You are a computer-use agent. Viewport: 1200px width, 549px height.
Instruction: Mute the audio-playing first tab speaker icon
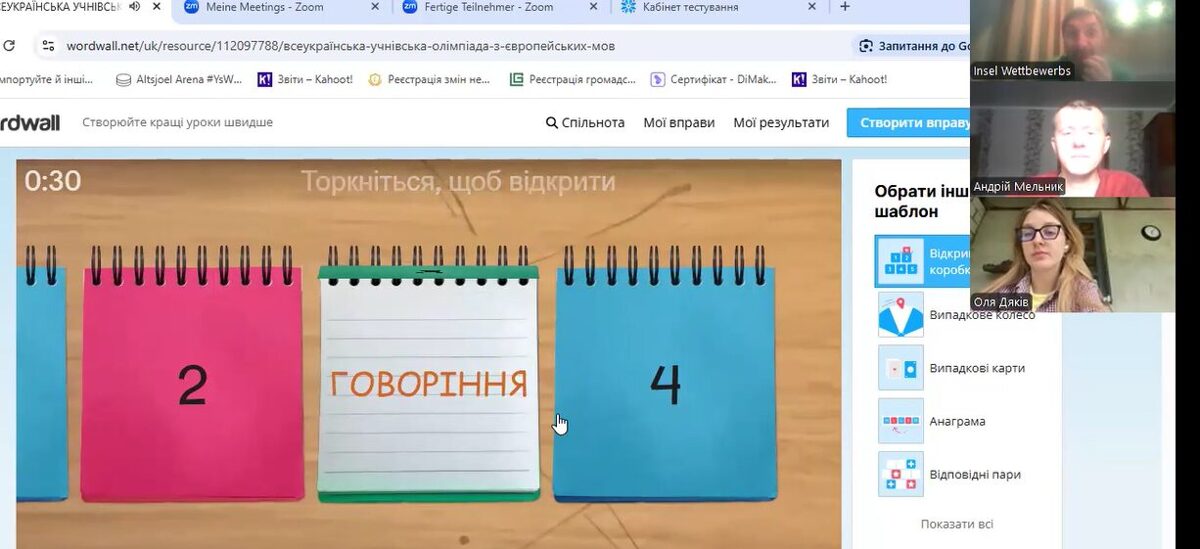tap(134, 7)
